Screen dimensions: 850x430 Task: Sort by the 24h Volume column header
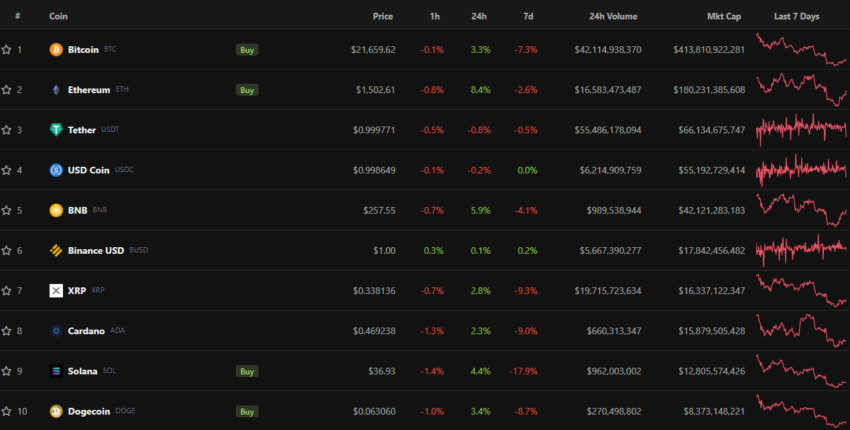tap(613, 16)
